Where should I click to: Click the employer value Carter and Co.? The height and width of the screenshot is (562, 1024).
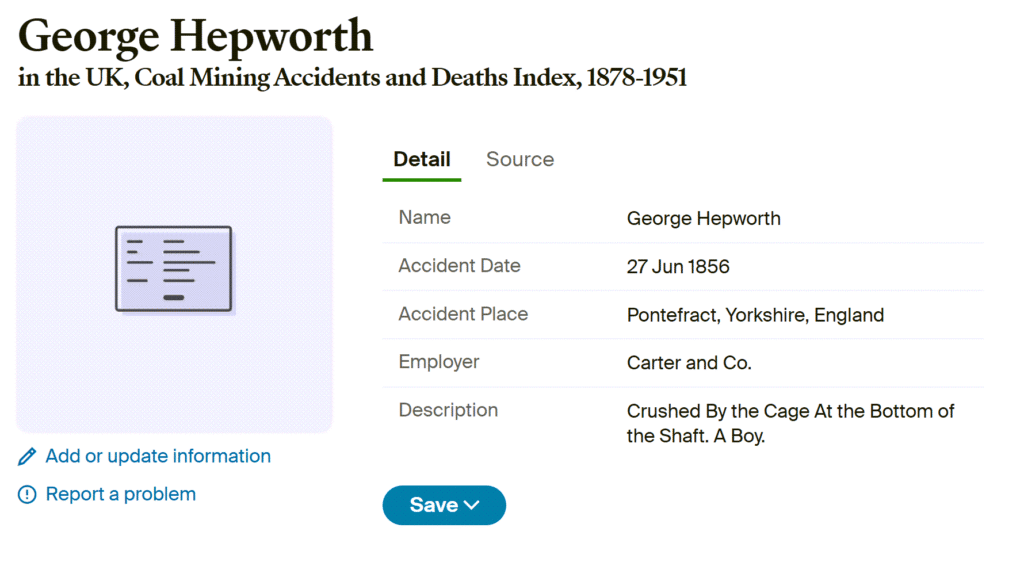[689, 363]
